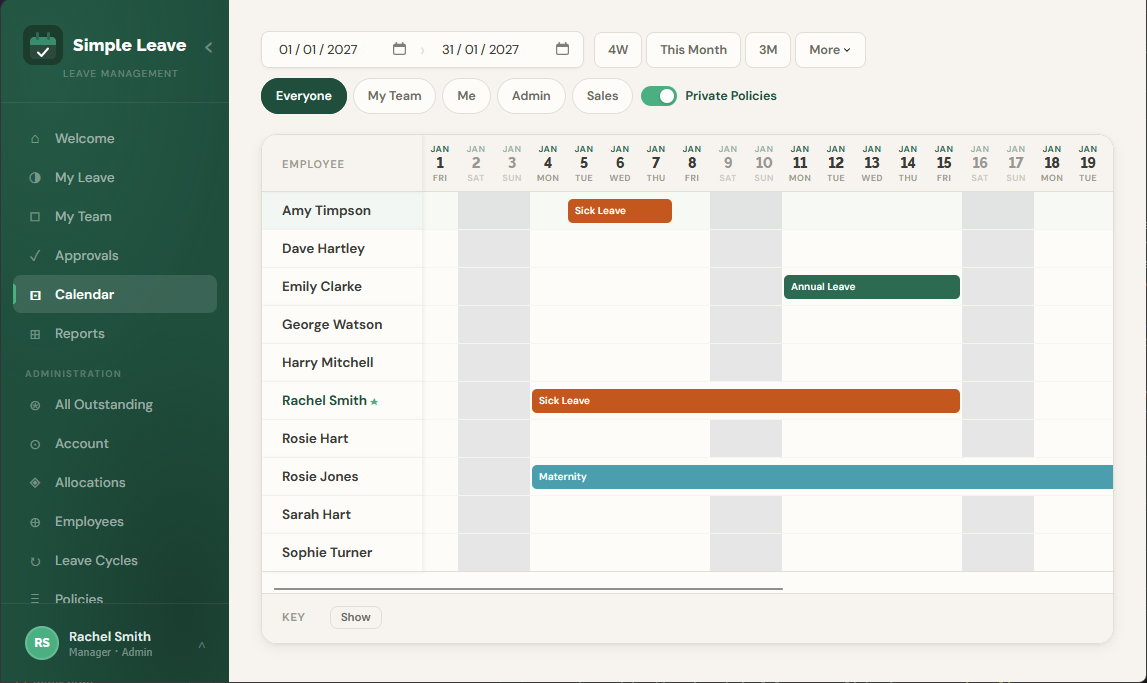Click employee name Harry Mitchell
1147x683 pixels.
click(328, 363)
